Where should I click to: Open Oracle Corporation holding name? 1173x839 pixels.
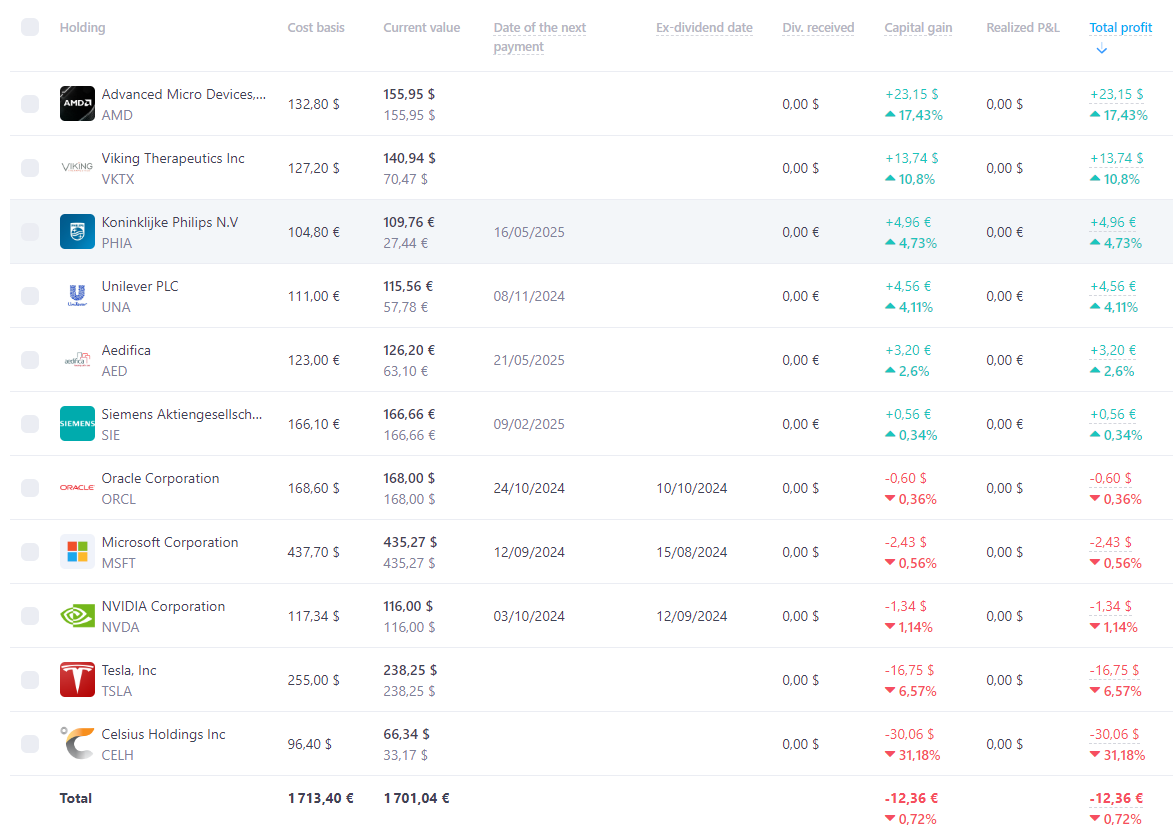(160, 479)
